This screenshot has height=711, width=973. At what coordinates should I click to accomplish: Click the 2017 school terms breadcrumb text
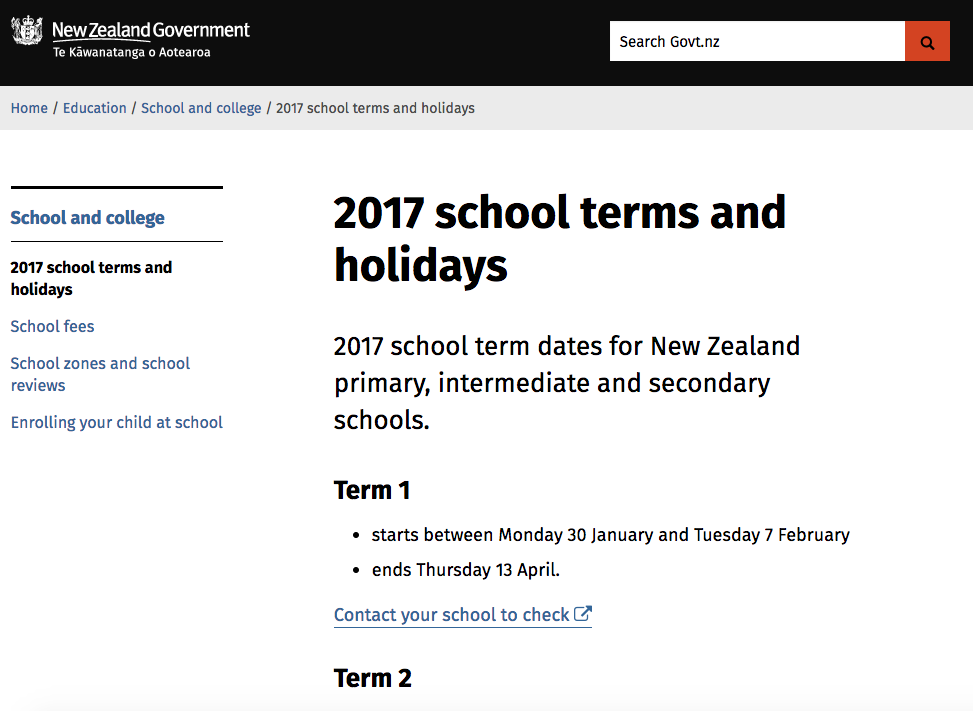pyautogui.click(x=375, y=108)
